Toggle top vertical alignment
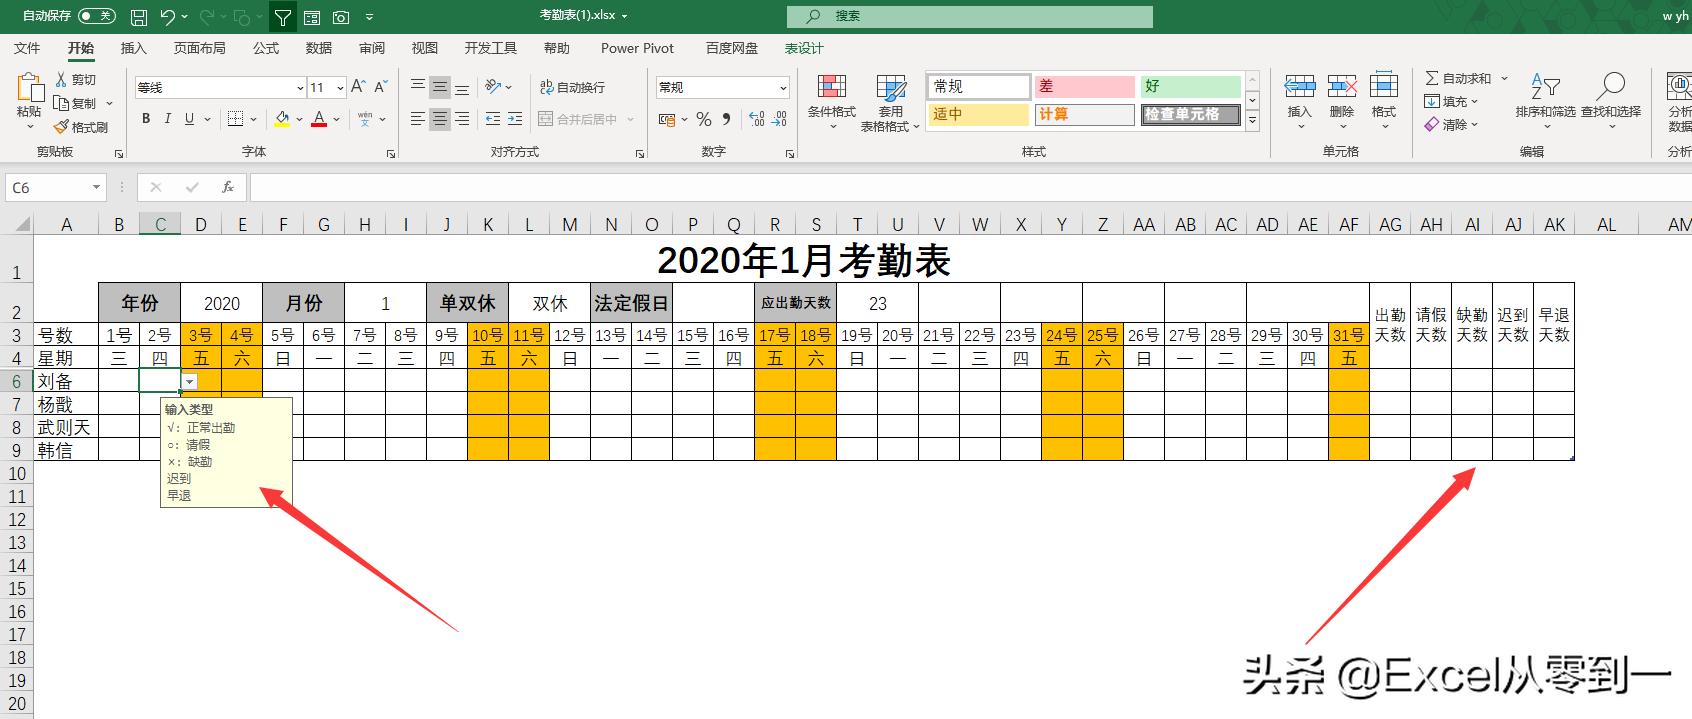The height and width of the screenshot is (719, 1692). [x=418, y=87]
